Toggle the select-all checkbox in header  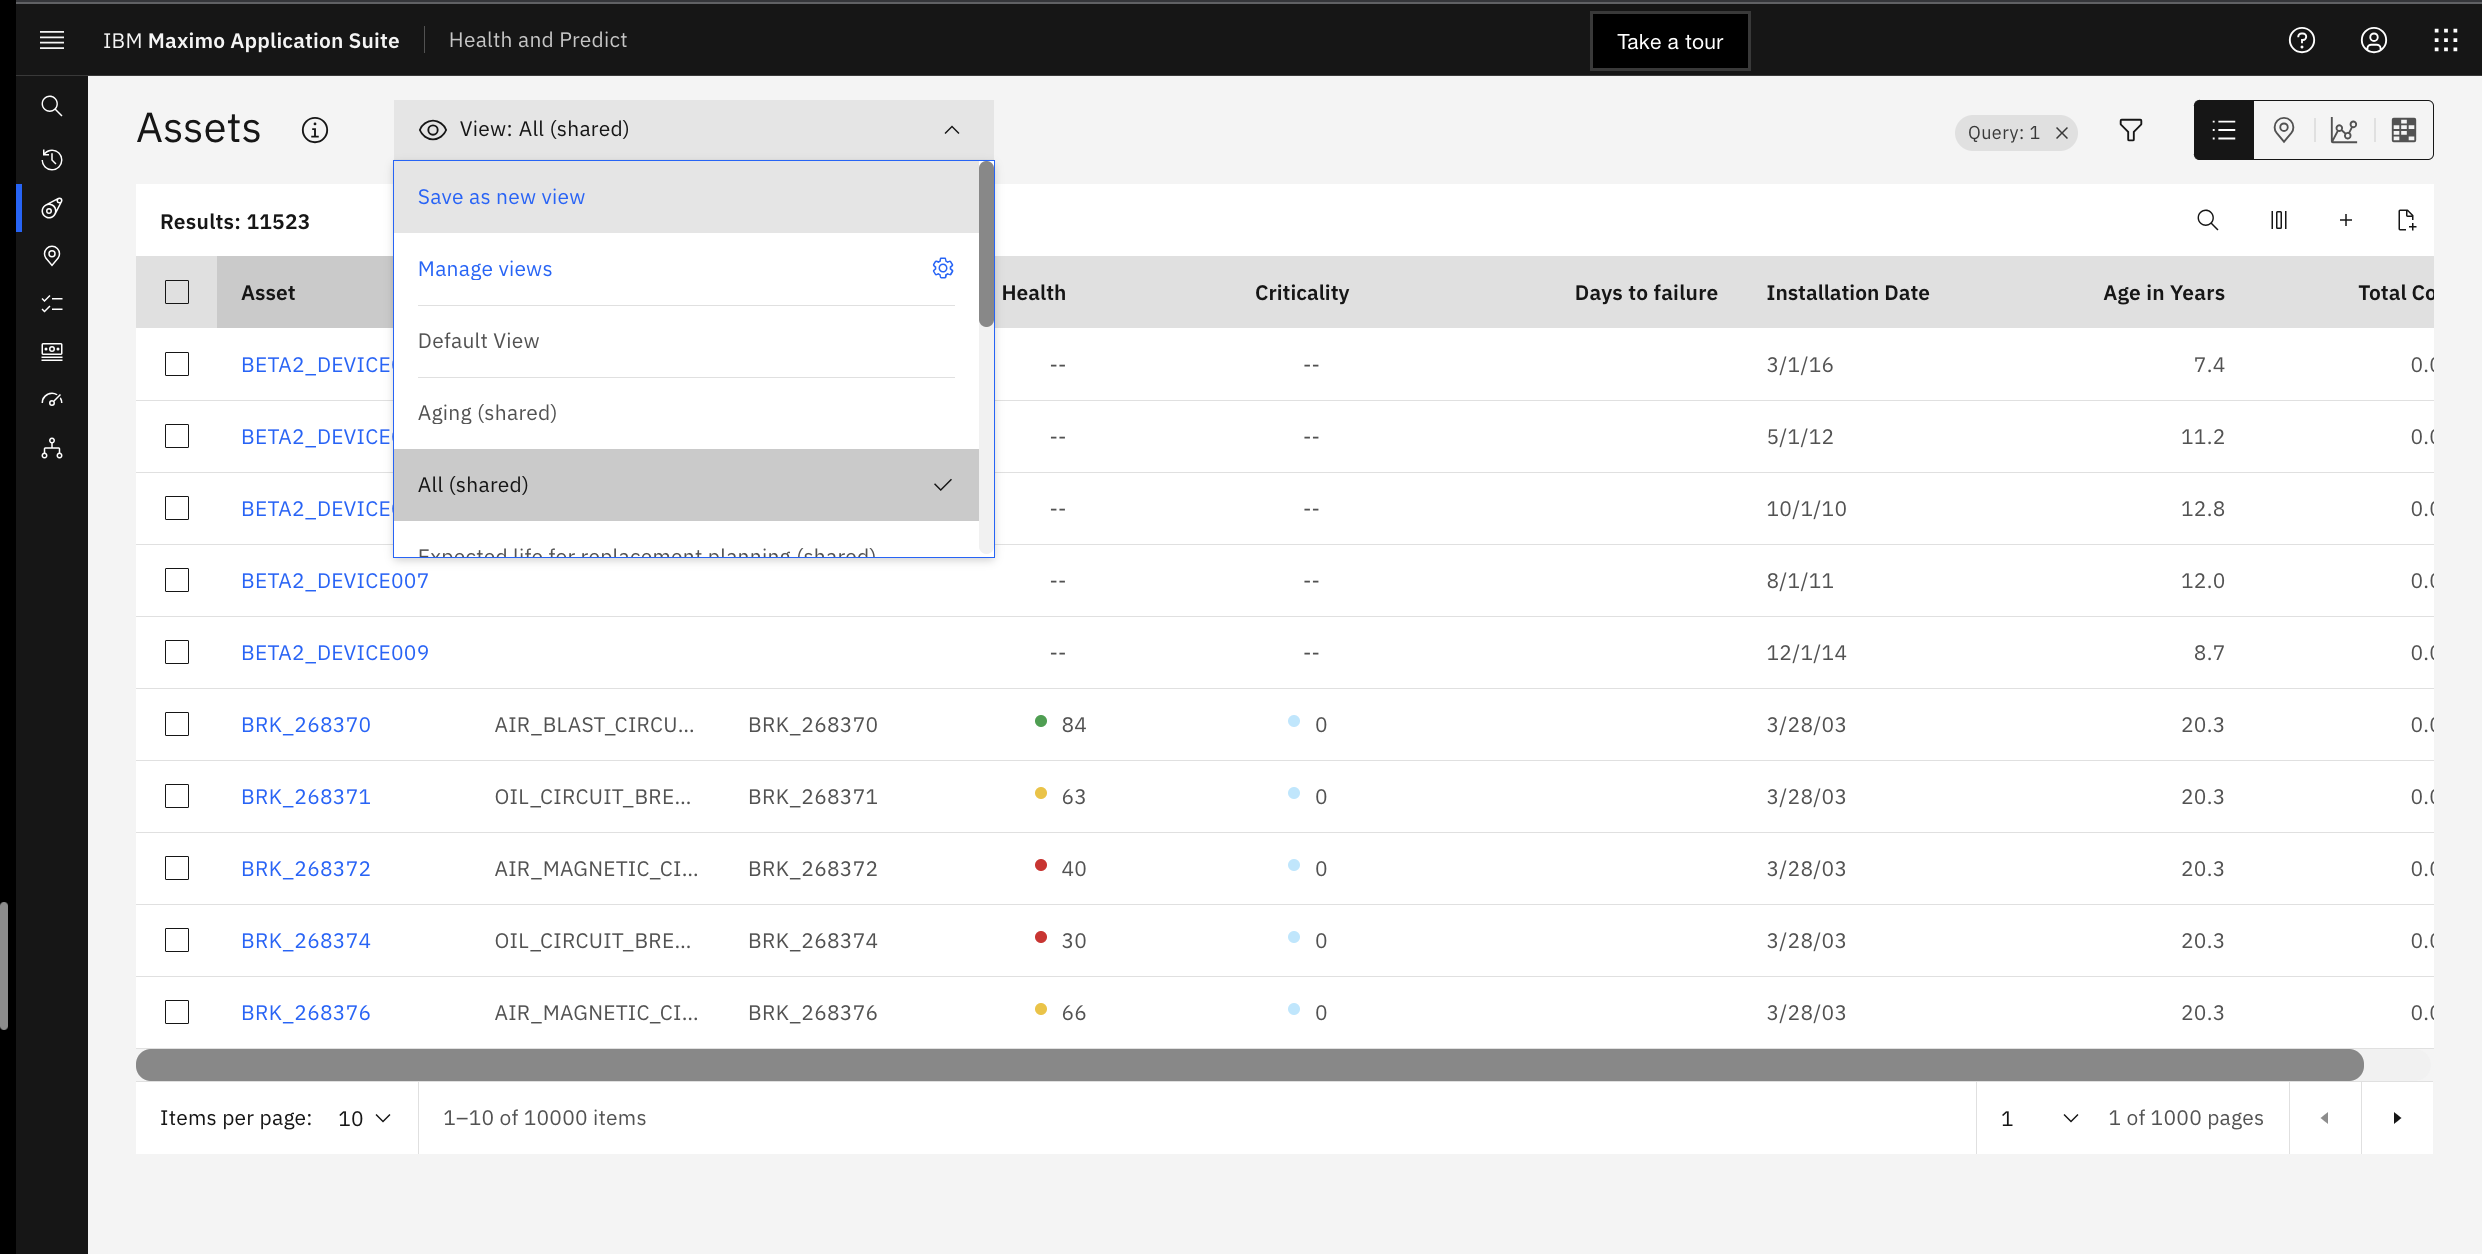pyautogui.click(x=177, y=292)
